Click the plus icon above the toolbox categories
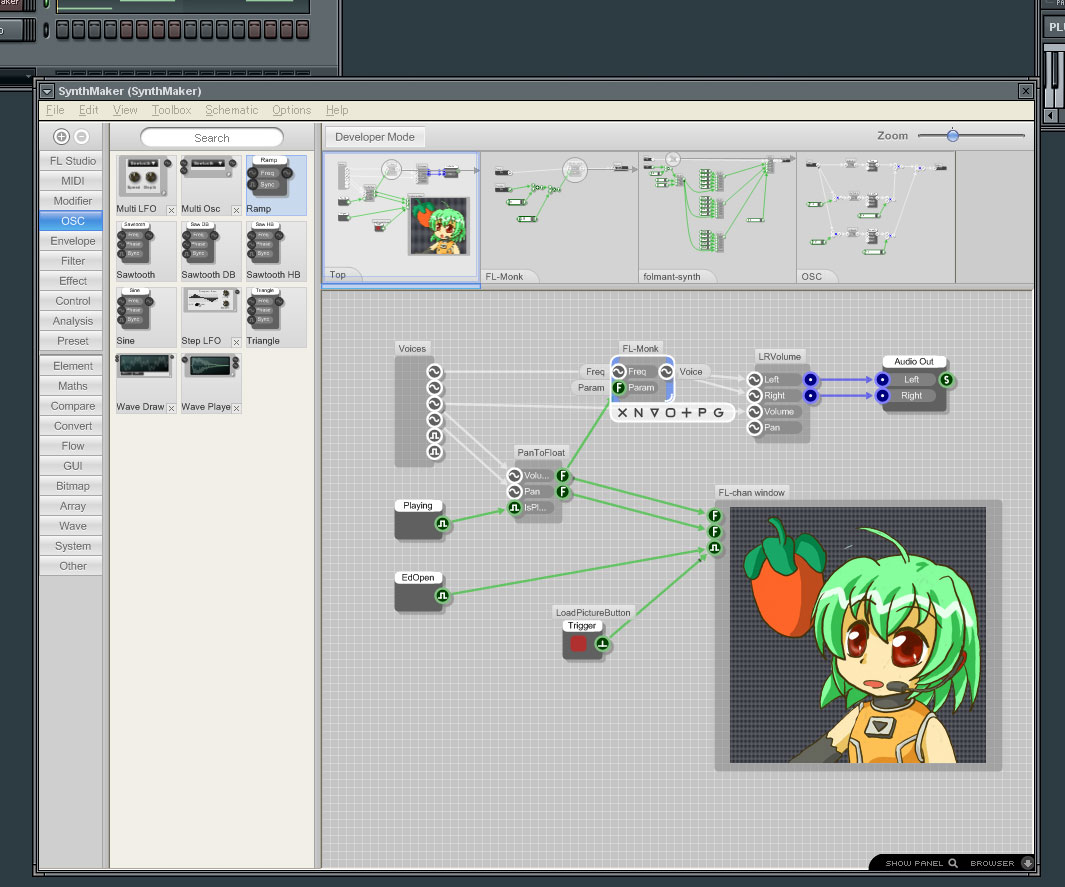Screen dimensions: 1065x887 [x=61, y=137]
